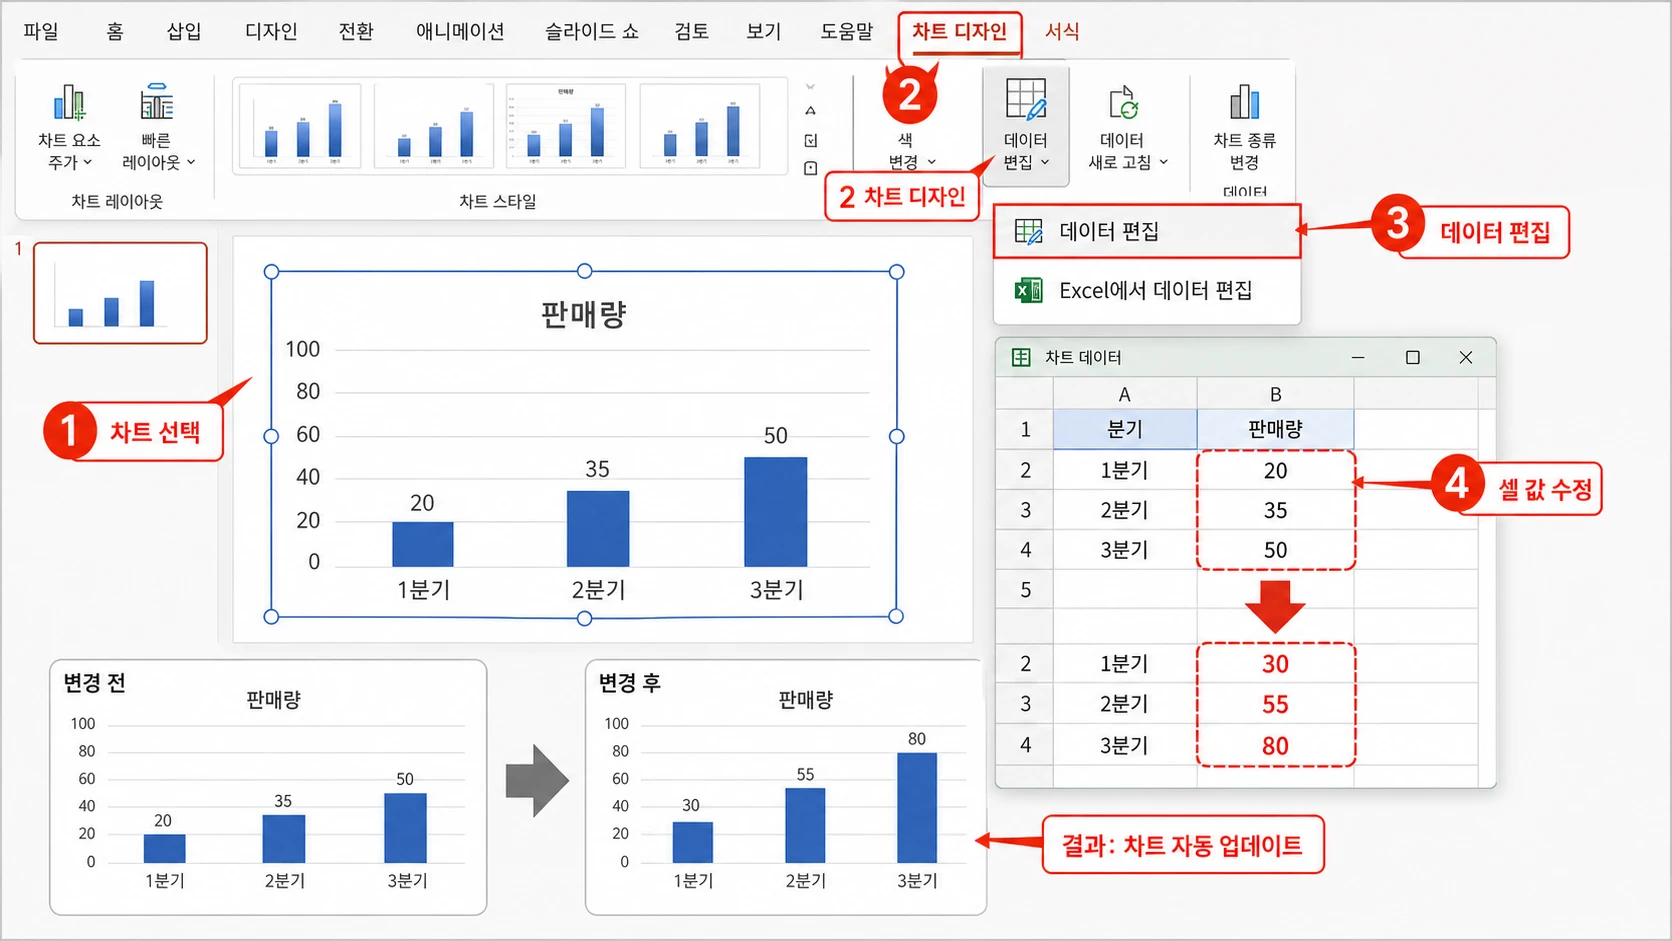Select the 분기 header cell A1
The width and height of the screenshot is (1672, 941).
(1125, 429)
